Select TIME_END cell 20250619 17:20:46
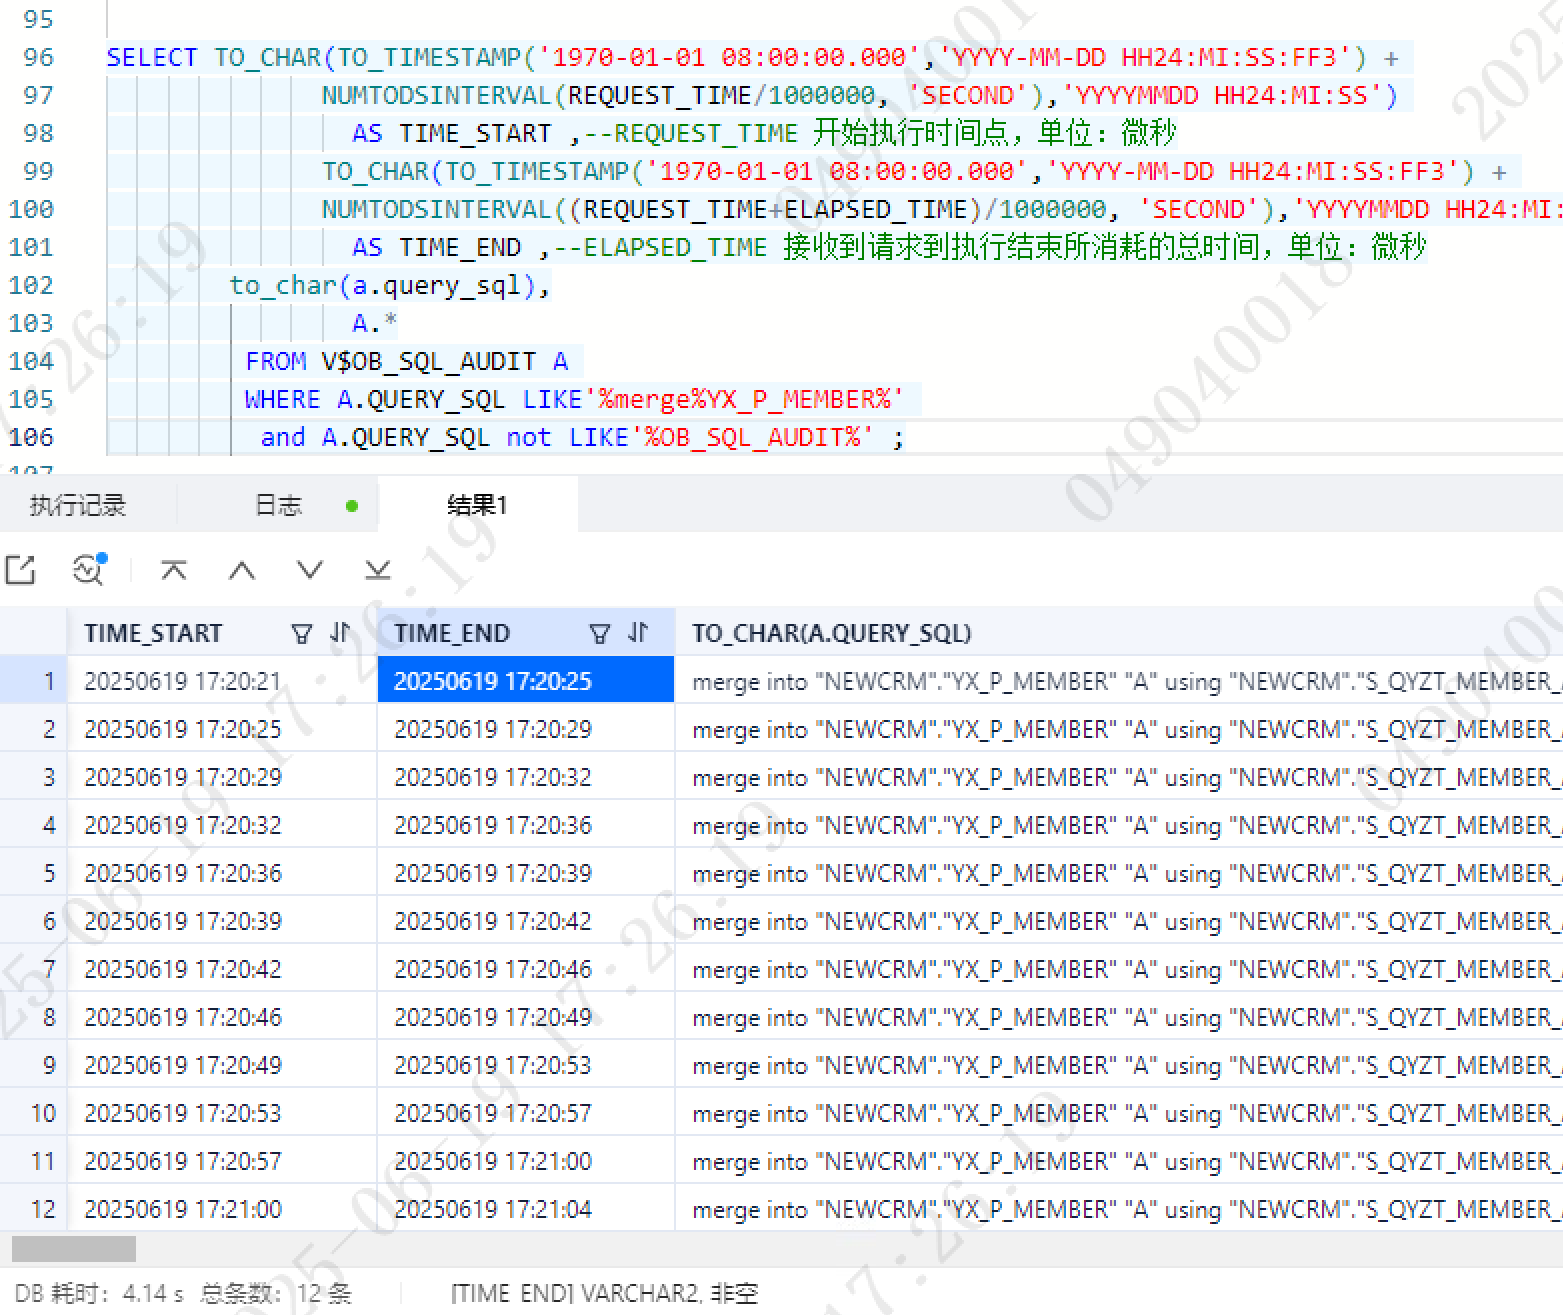 526,969
